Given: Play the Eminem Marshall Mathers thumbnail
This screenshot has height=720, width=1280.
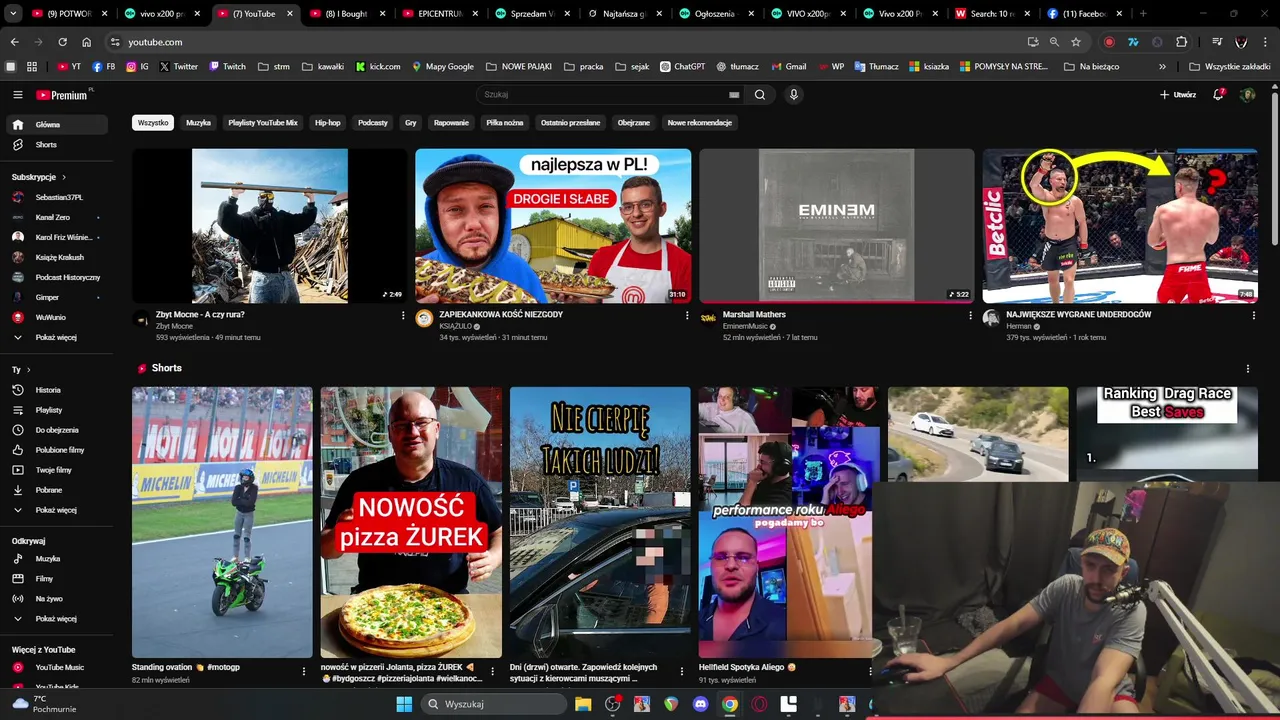Looking at the screenshot, I should pos(836,226).
